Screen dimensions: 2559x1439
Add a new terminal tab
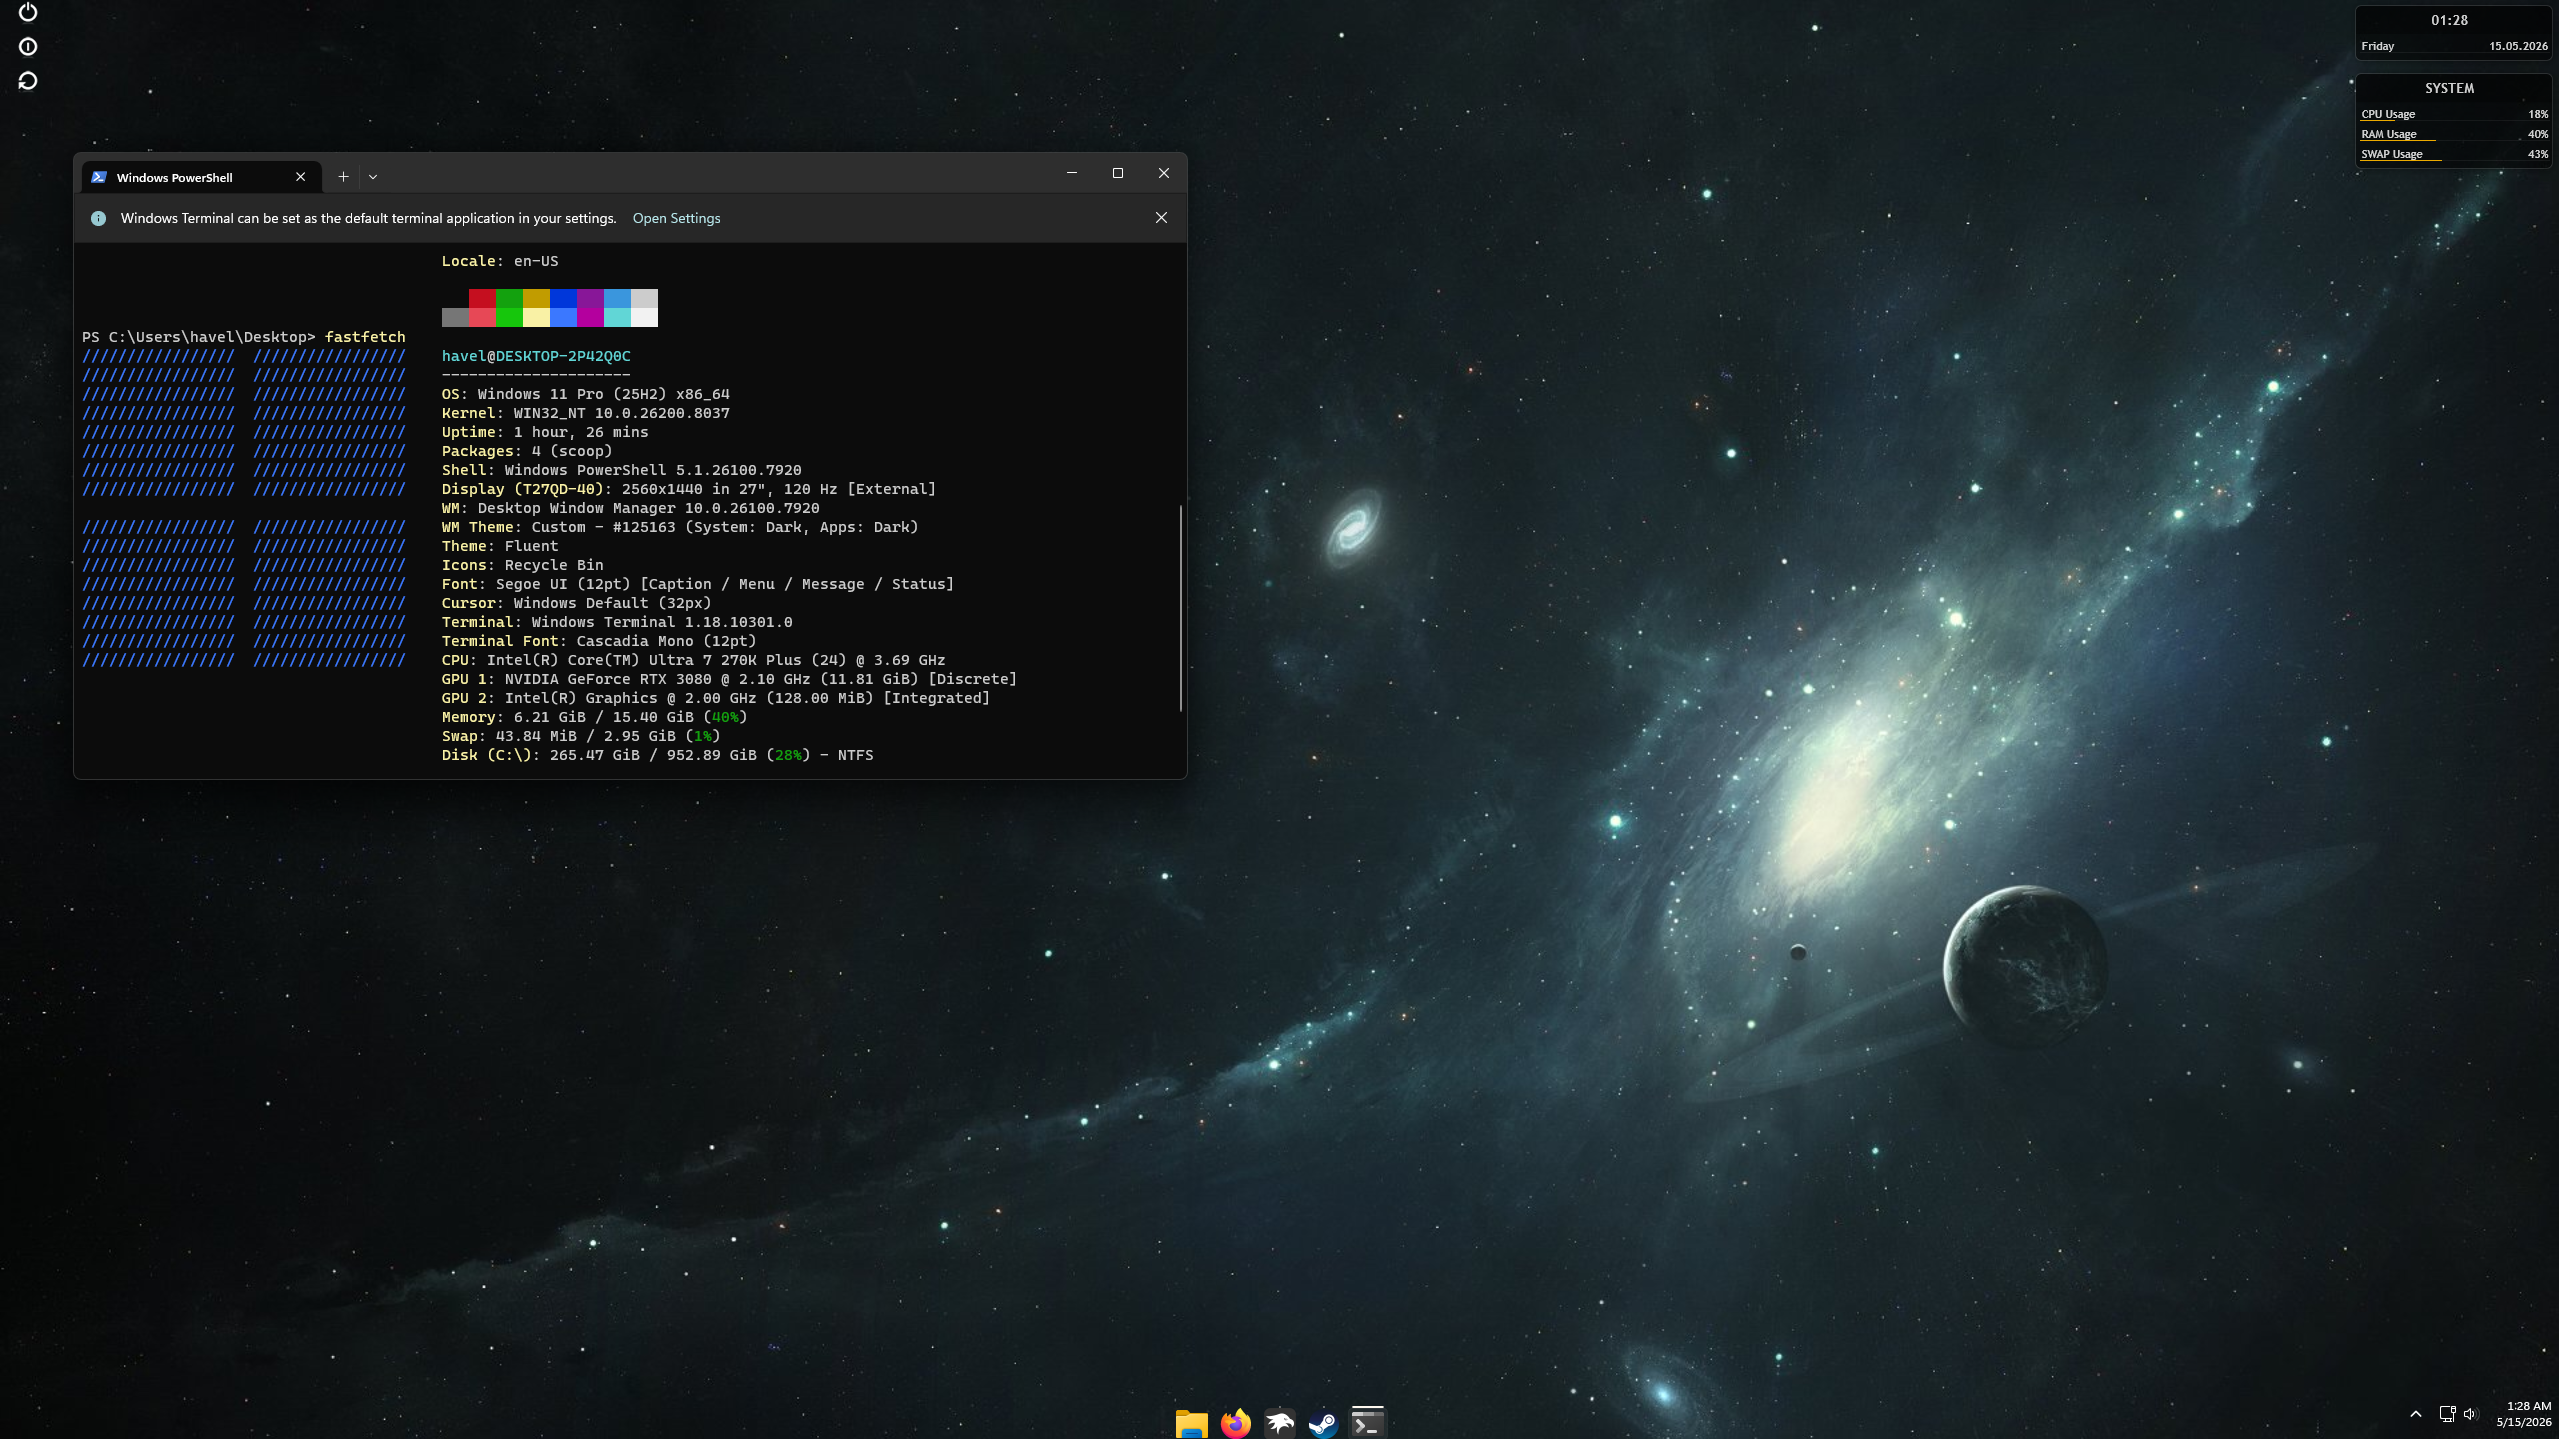(343, 177)
